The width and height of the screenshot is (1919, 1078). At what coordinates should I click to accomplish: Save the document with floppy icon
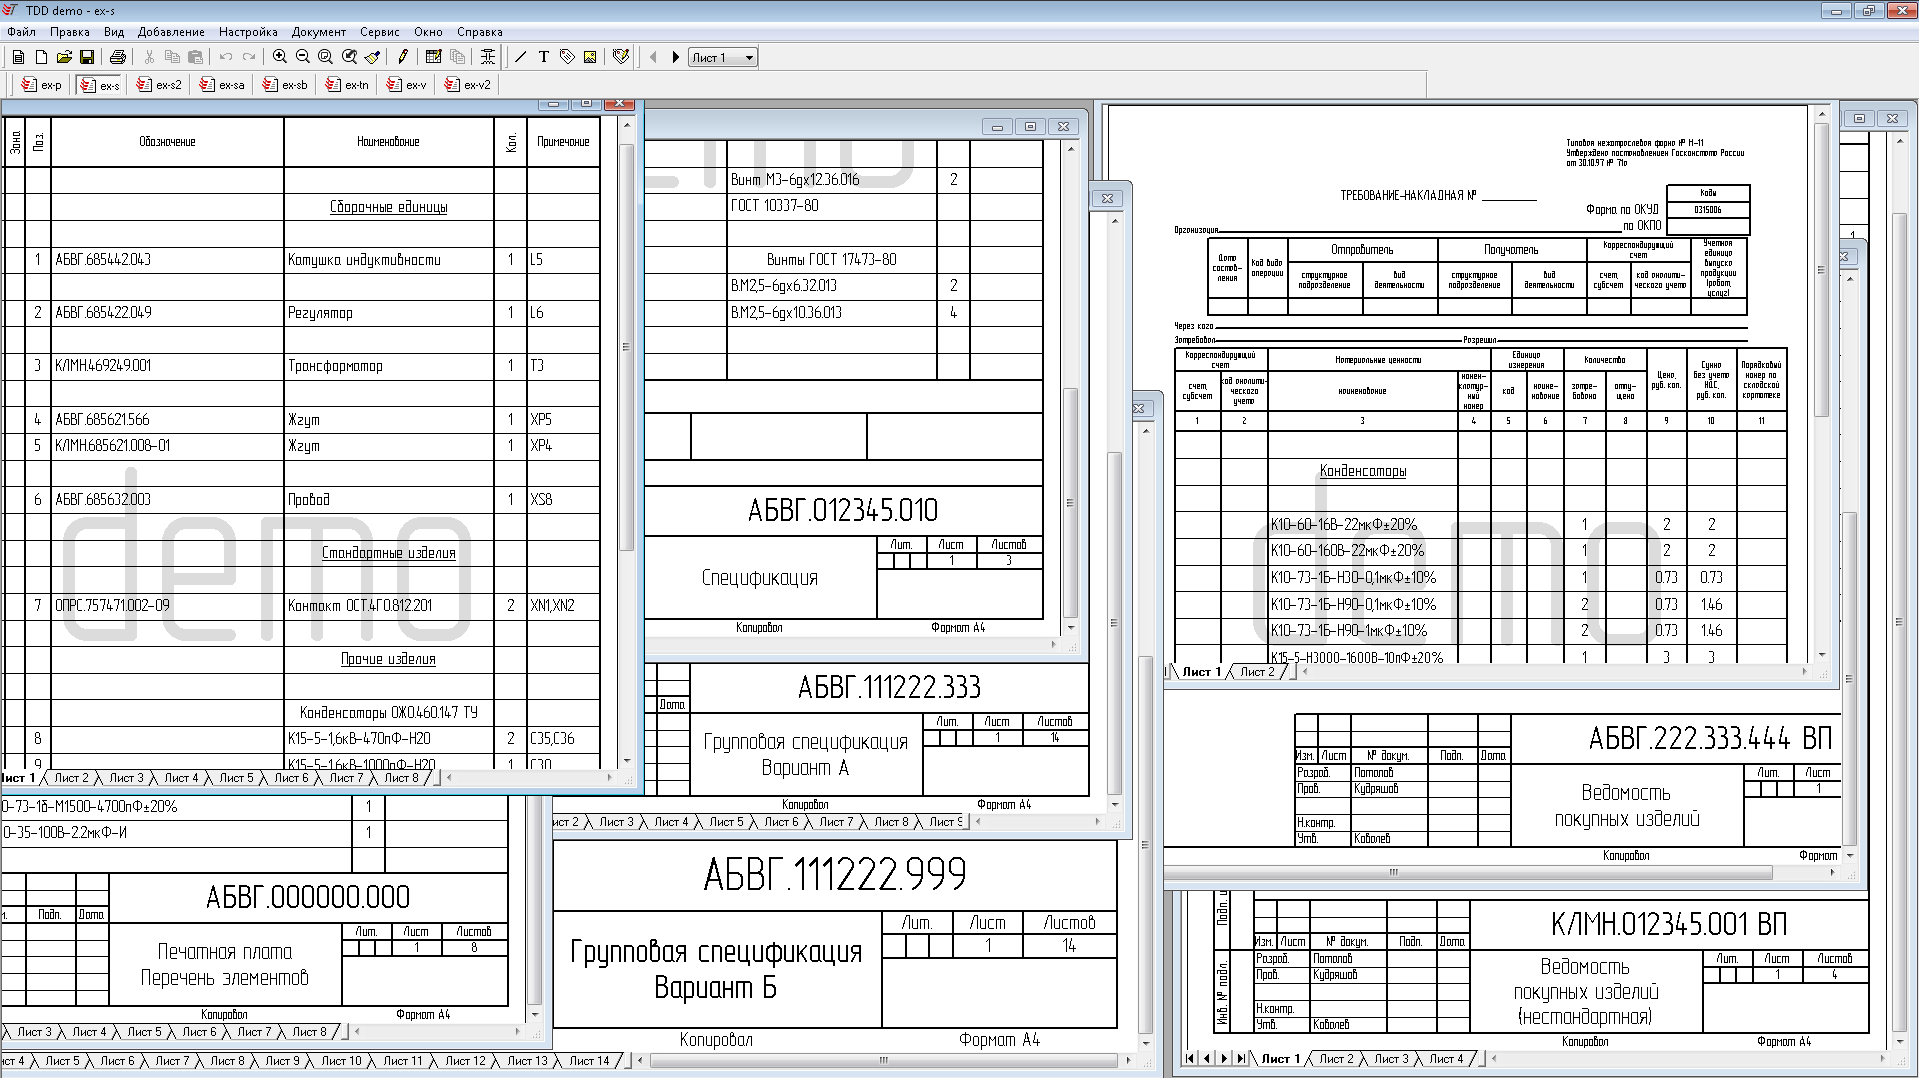coord(87,57)
